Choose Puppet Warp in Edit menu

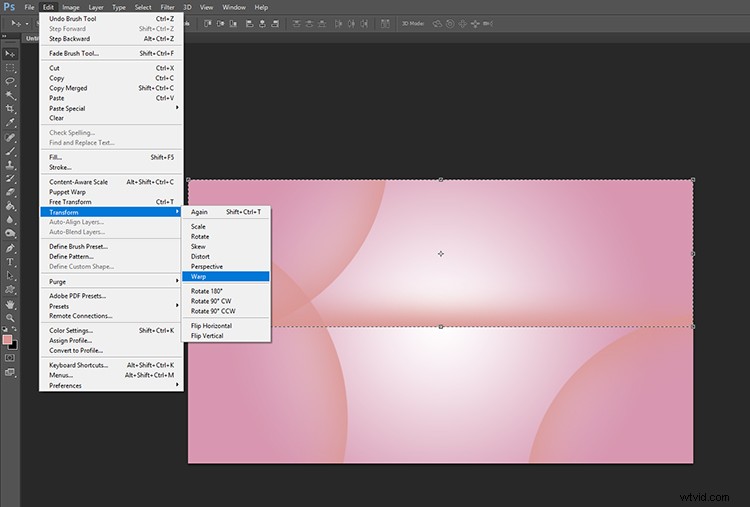111,192
